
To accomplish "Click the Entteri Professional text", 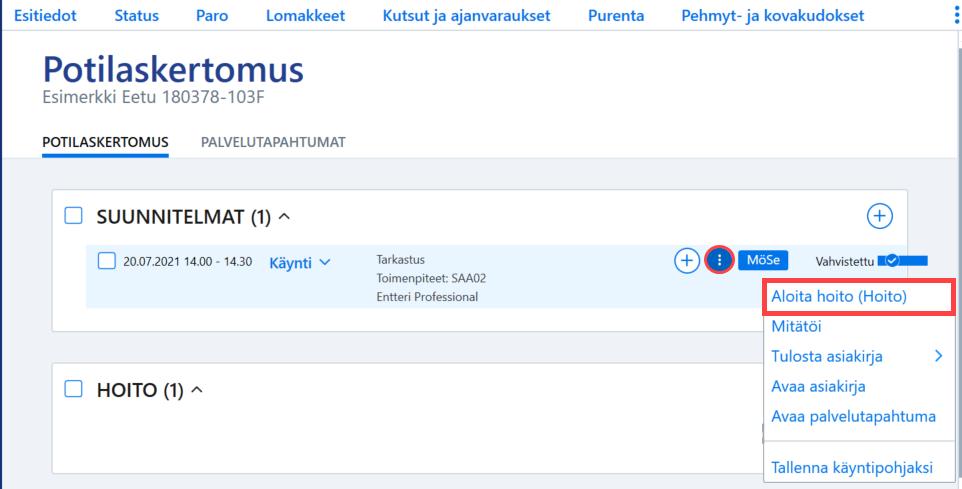I will pos(427,297).
